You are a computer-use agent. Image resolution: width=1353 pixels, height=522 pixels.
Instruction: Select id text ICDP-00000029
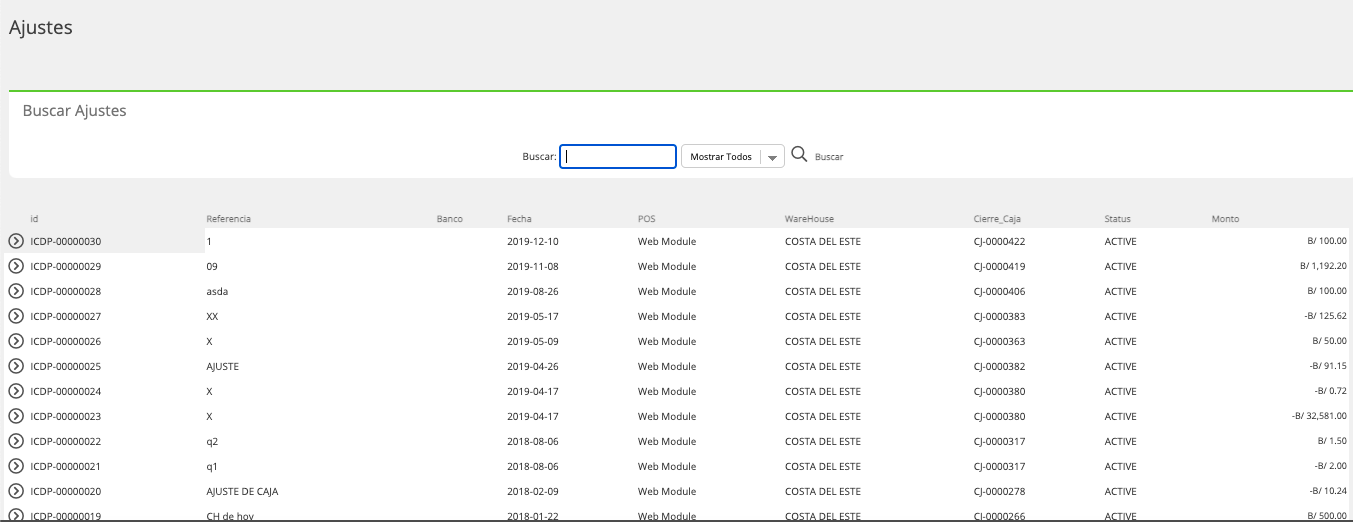[66, 266]
